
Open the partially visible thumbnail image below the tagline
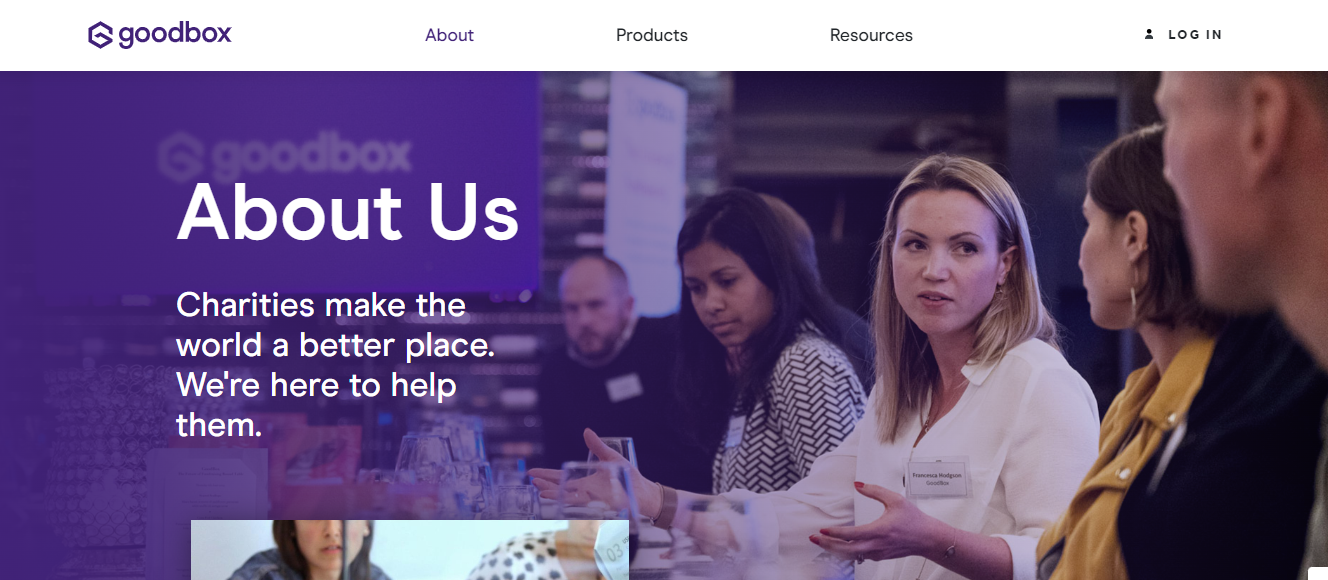410,550
